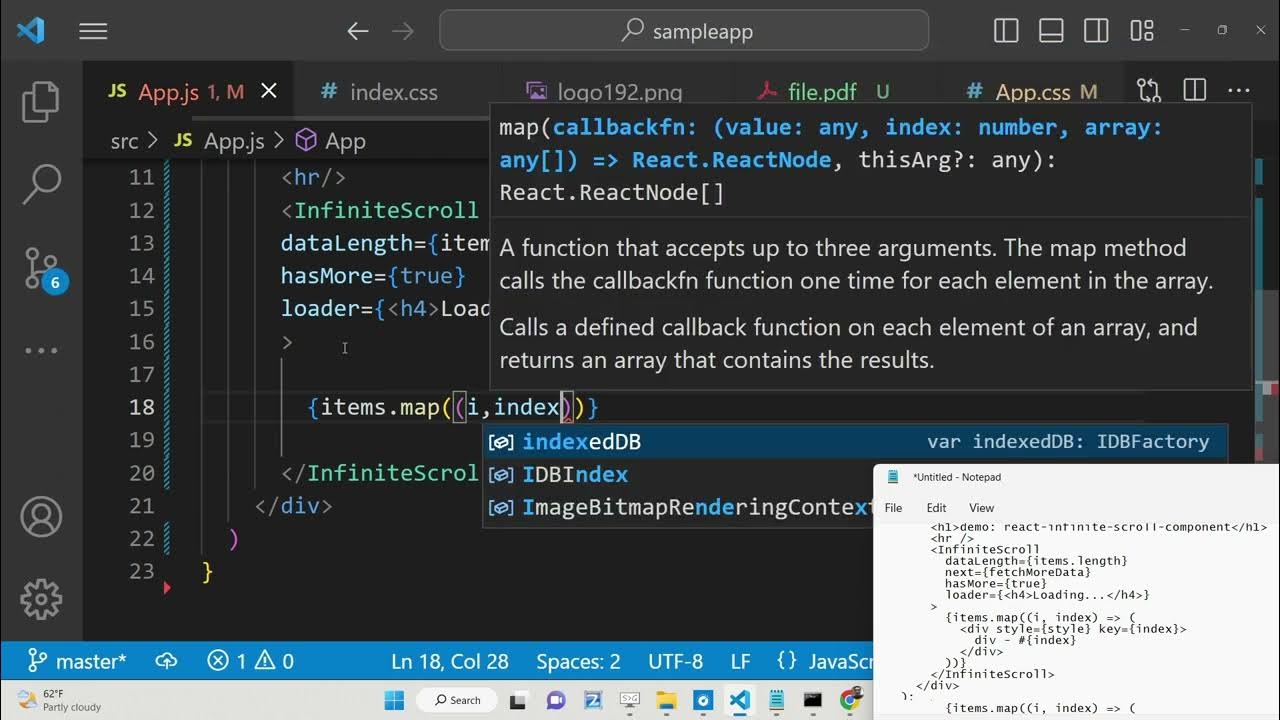Click the split editor right icon
Viewport: 1280px width, 720px height.
point(1194,91)
